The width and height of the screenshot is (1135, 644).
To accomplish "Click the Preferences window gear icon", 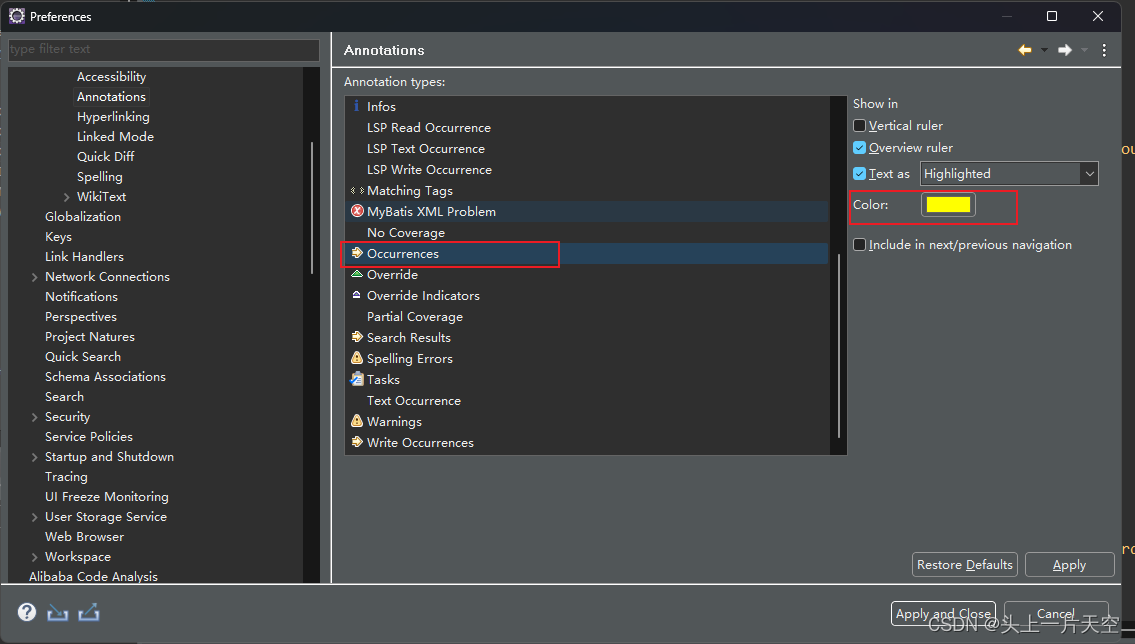I will [17, 16].
